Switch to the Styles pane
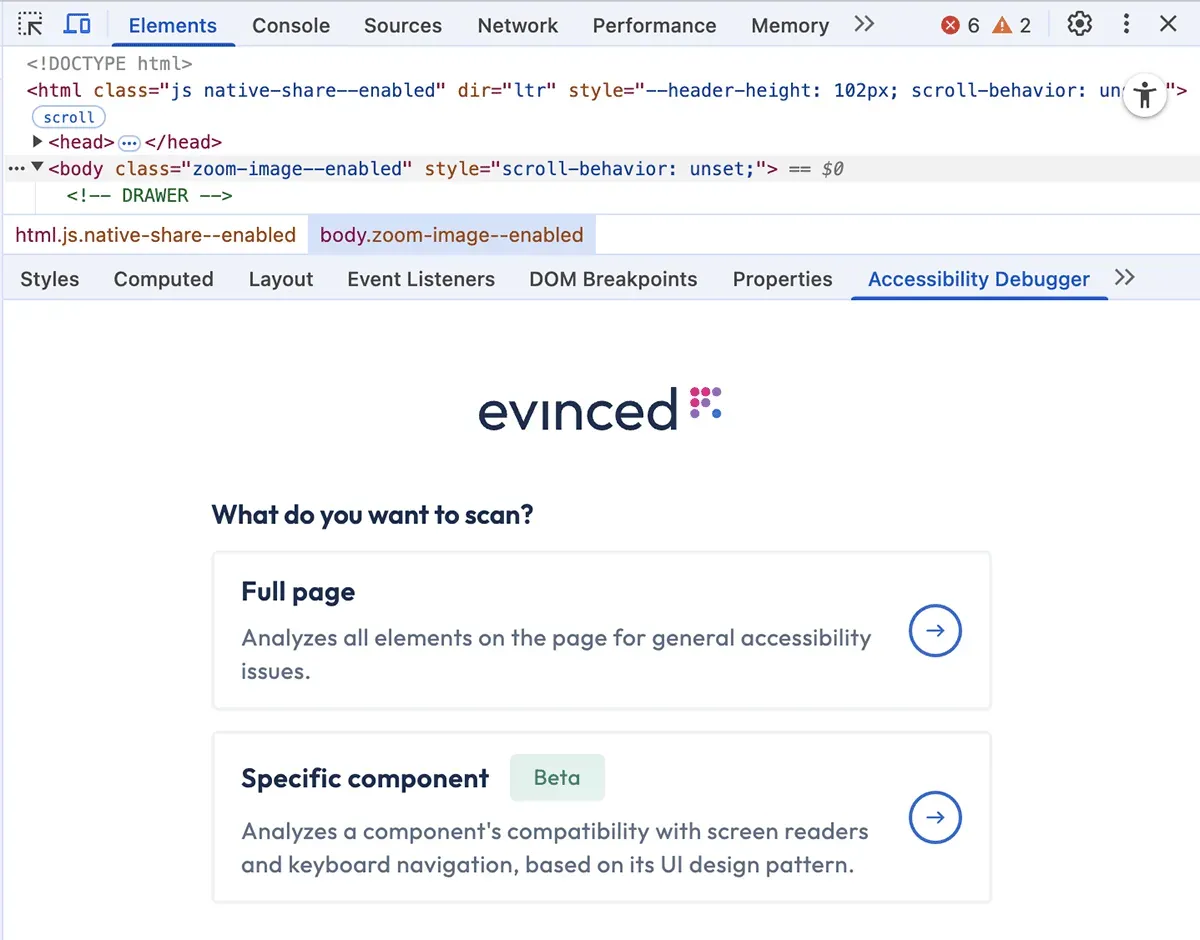Screen dimensions: 1200x940 49,279
